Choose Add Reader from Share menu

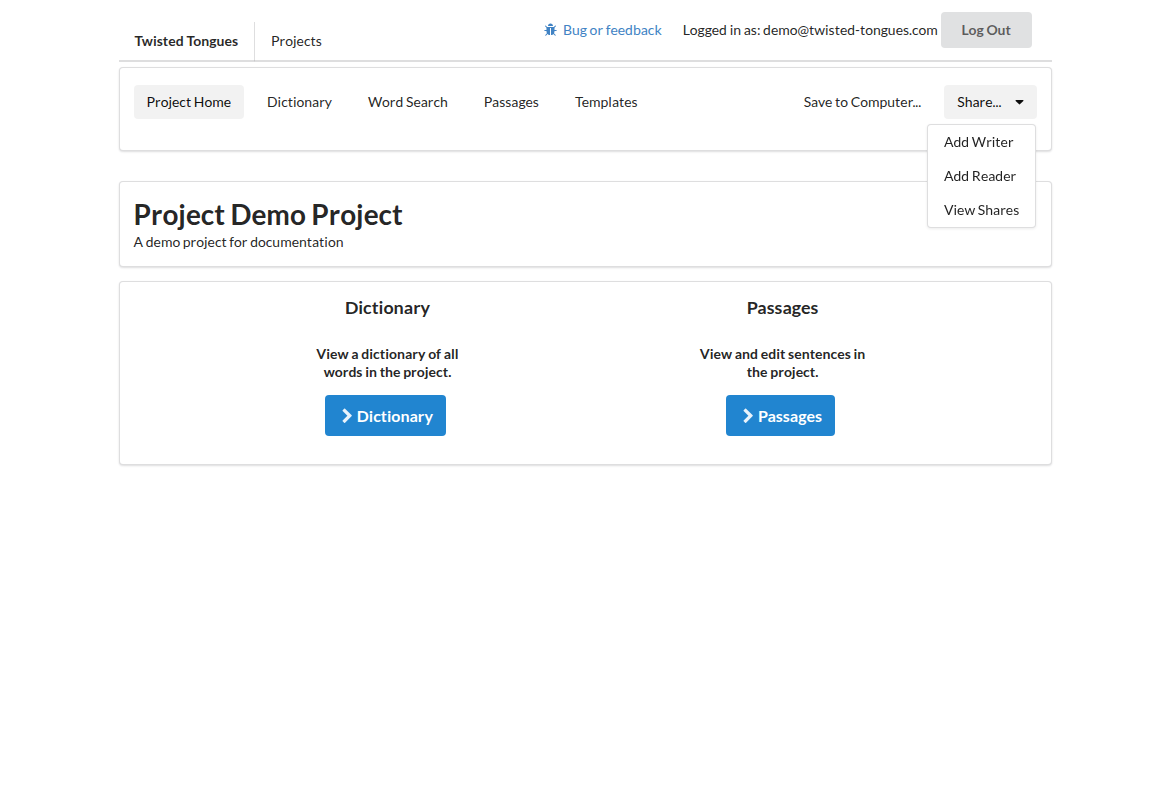(981, 176)
